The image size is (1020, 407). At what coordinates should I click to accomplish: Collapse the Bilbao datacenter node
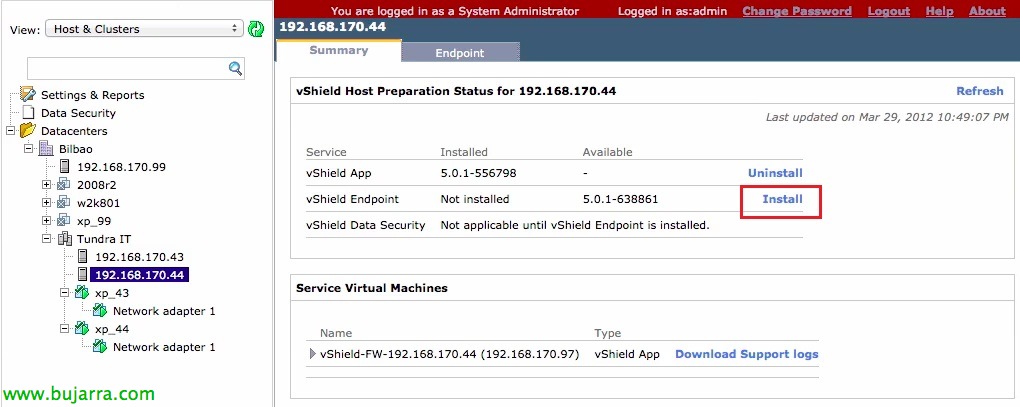tap(29, 148)
